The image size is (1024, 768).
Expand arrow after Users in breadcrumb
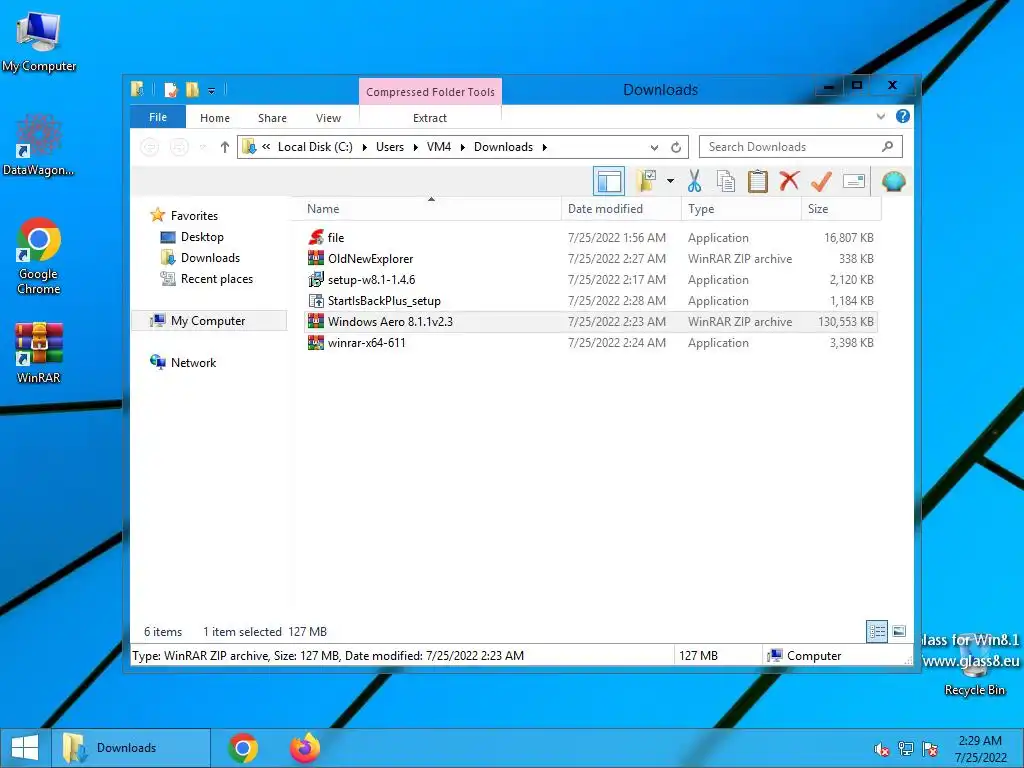point(415,147)
